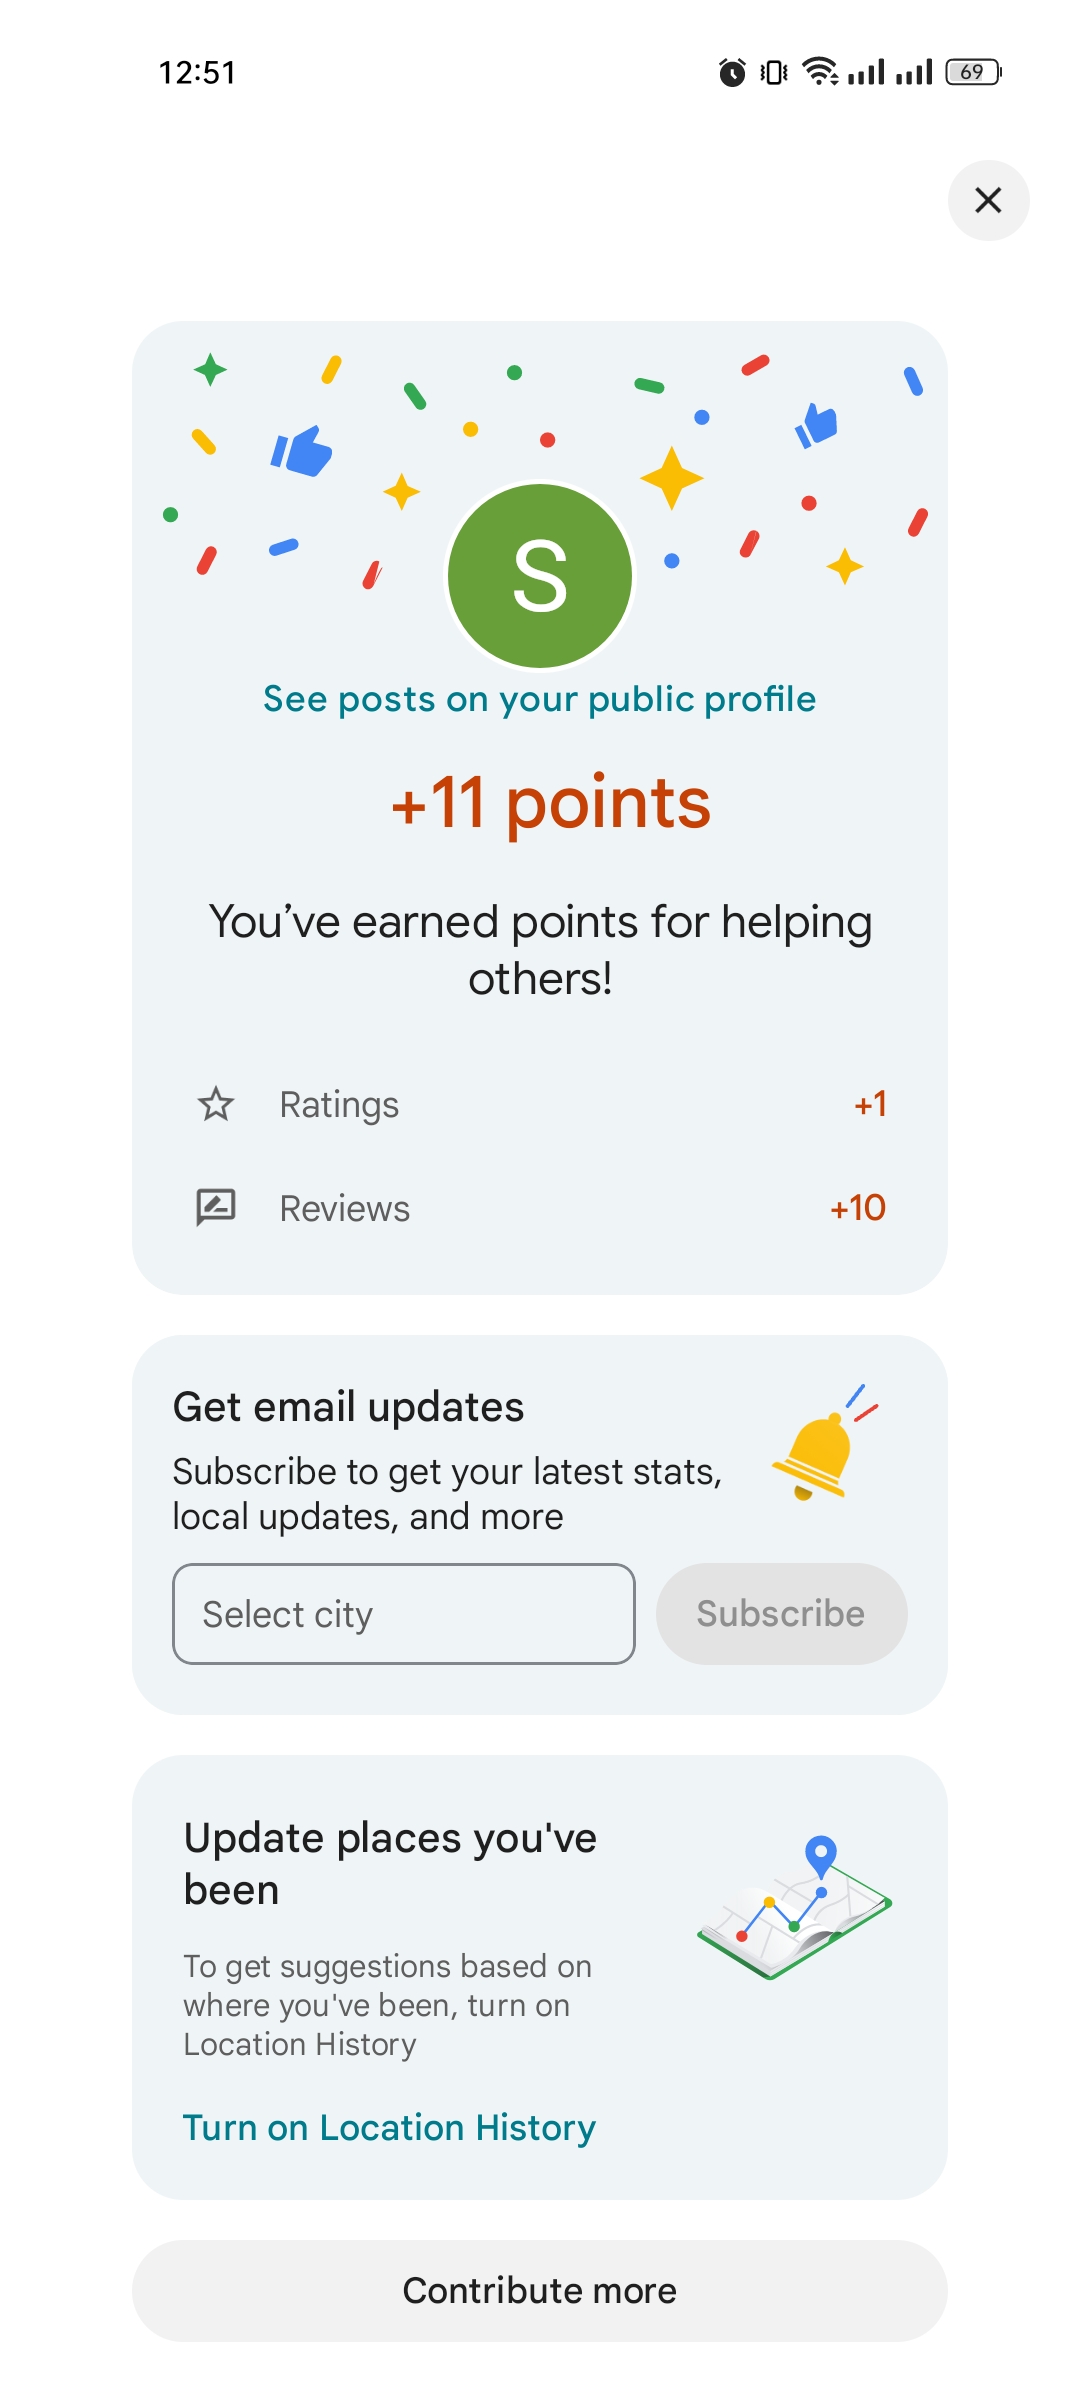Tap the Reviews comment icon
This screenshot has width=1080, height=2400.
pyautogui.click(x=216, y=1208)
